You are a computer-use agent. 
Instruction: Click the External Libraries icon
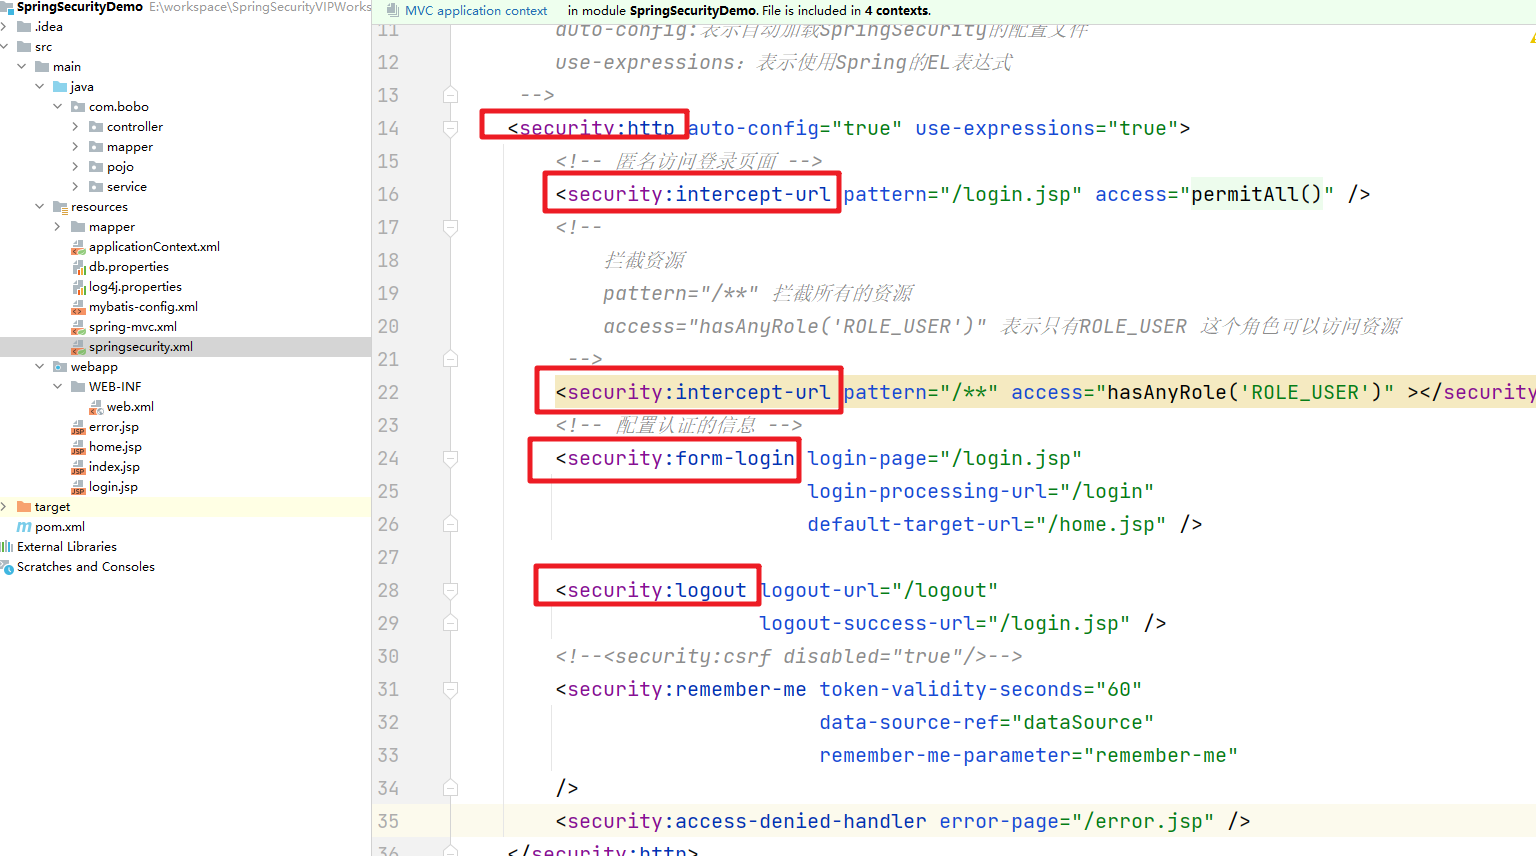tap(7, 547)
